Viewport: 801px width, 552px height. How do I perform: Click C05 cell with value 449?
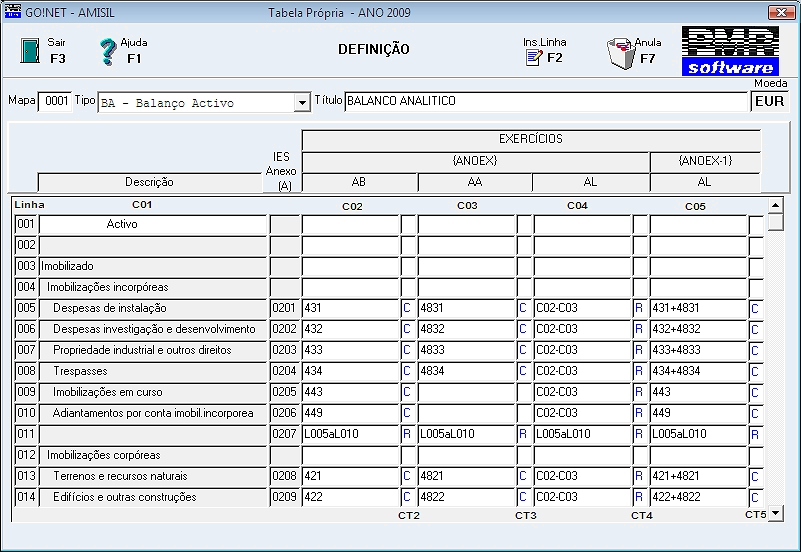(698, 413)
